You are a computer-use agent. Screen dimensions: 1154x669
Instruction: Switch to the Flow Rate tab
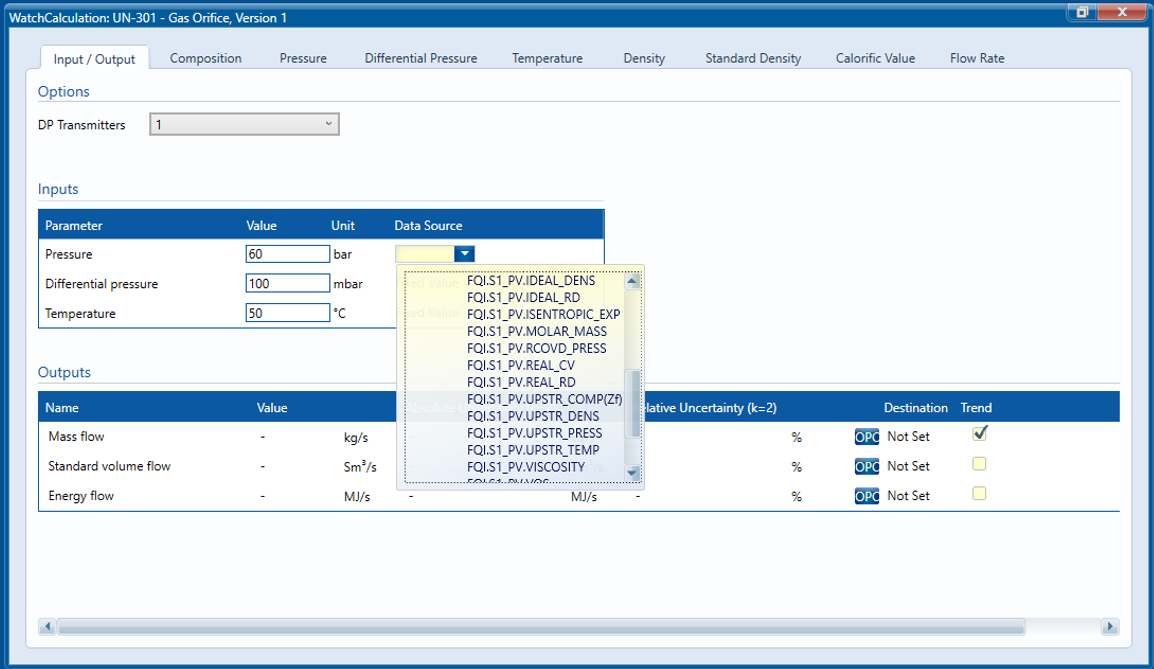click(977, 58)
